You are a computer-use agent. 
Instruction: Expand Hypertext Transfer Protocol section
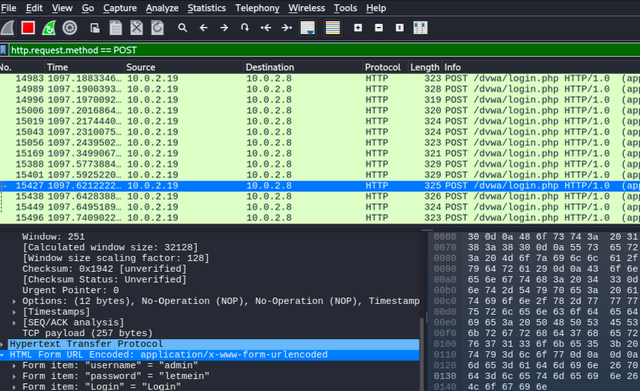click(2, 344)
